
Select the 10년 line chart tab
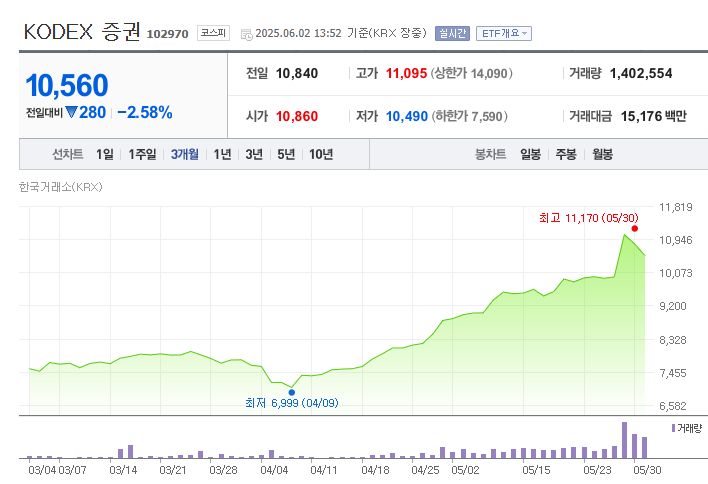point(321,154)
